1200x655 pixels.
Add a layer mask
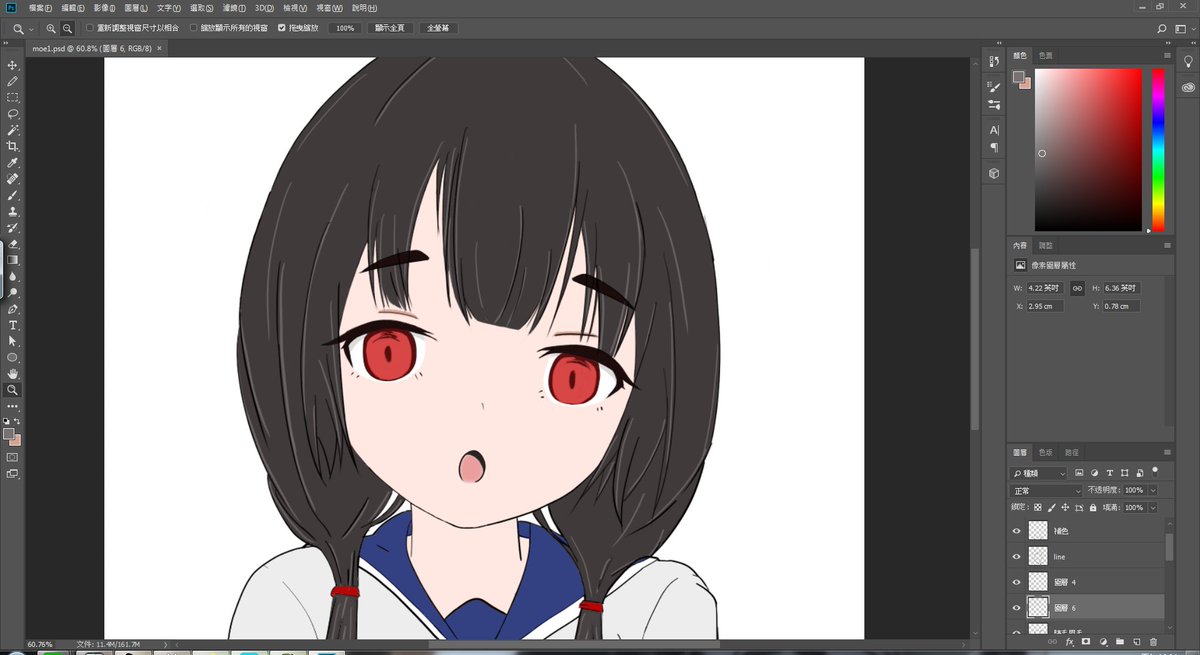click(1086, 641)
